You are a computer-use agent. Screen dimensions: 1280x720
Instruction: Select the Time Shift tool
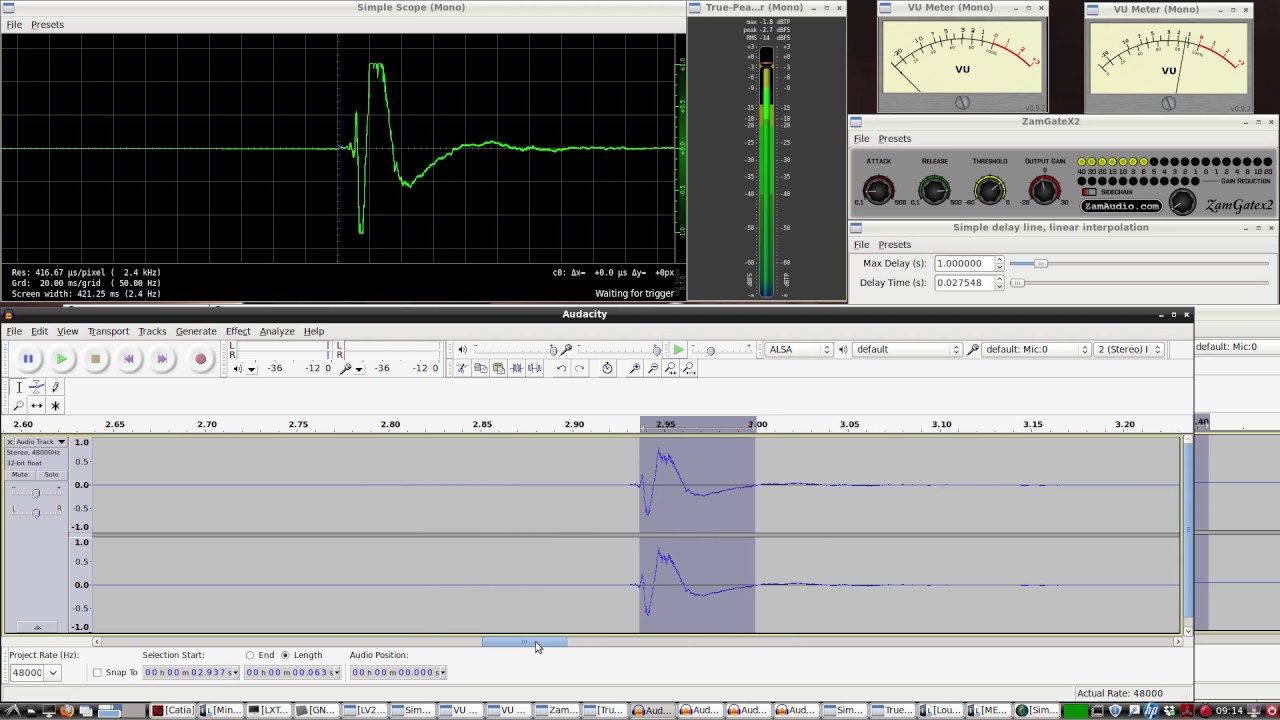click(x=36, y=406)
